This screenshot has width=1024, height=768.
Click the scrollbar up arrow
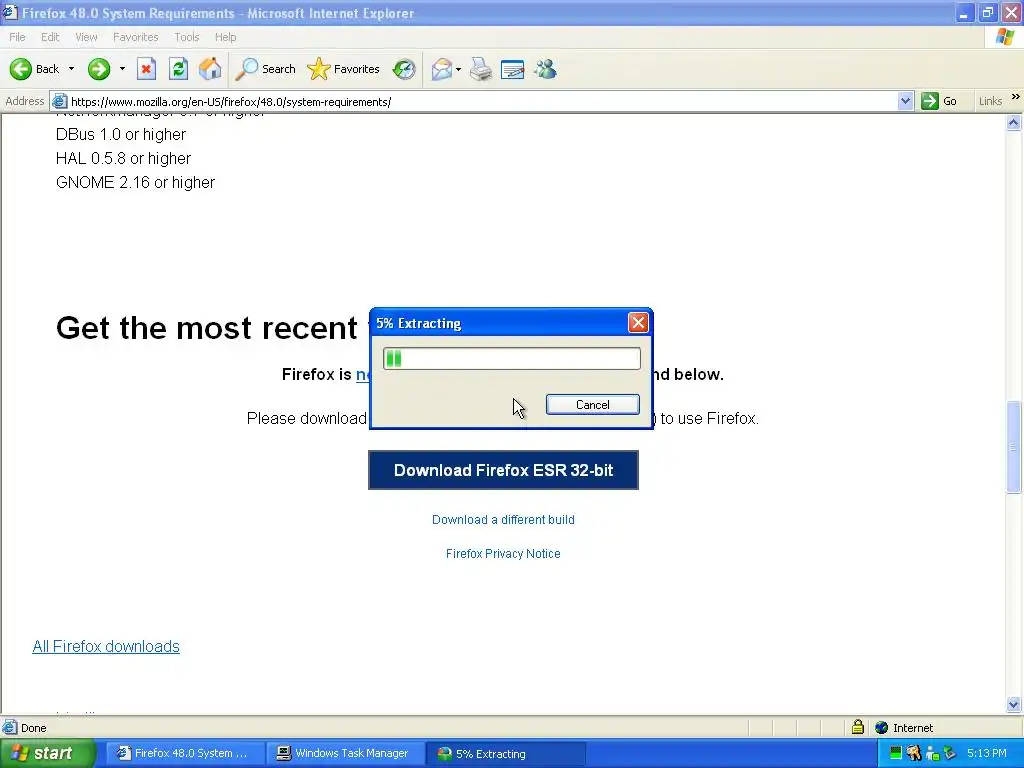coord(1014,122)
